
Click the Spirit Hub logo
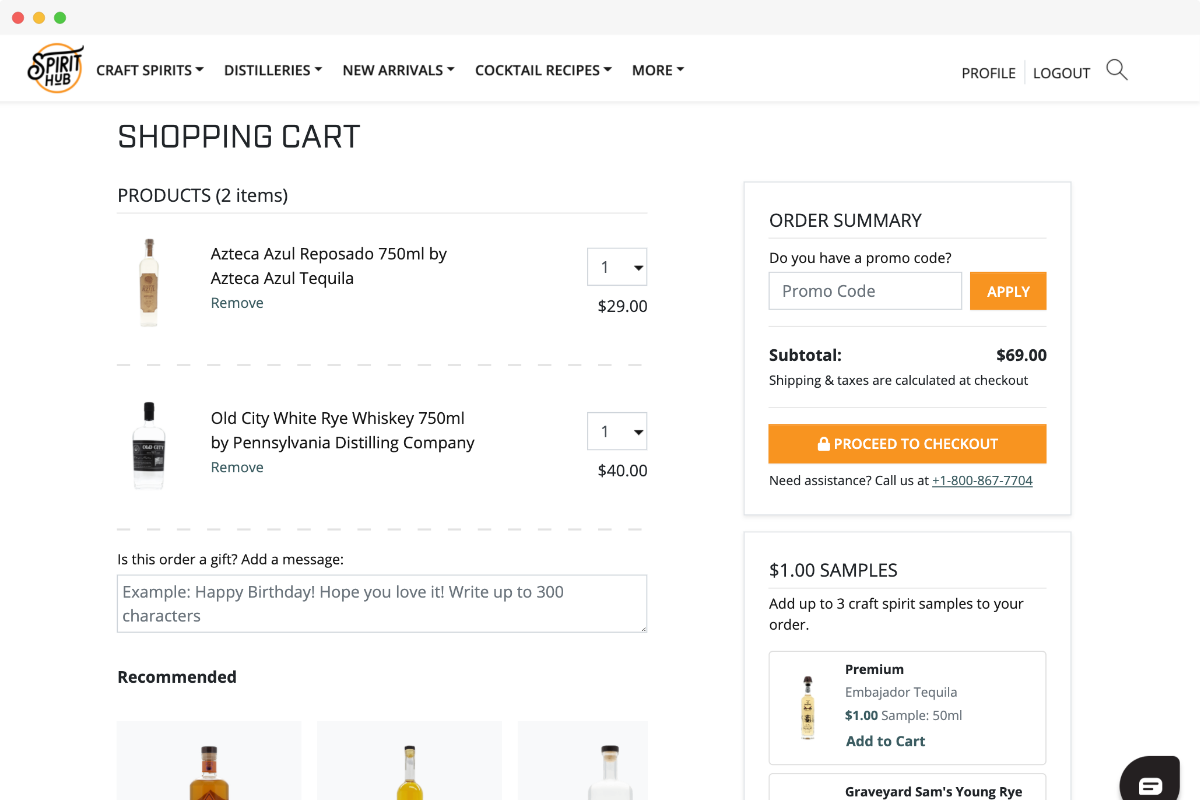point(55,69)
